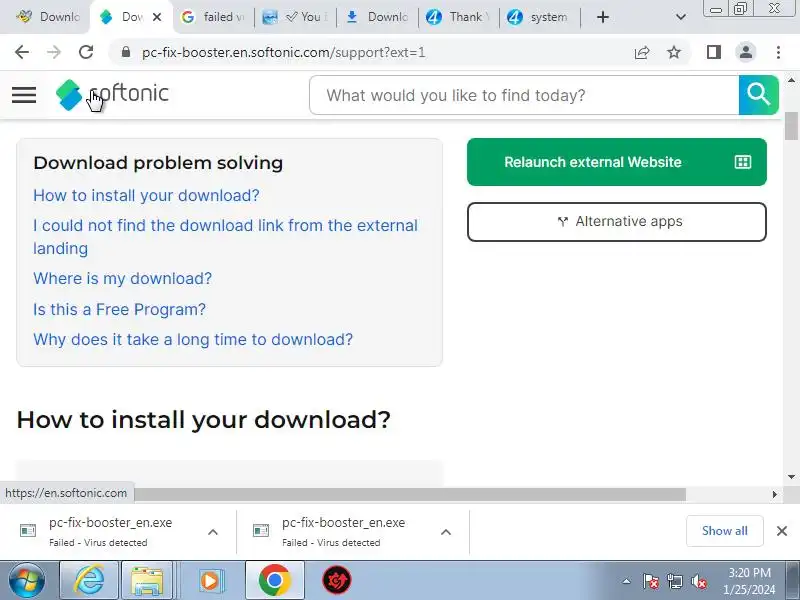Screen dimensions: 800x600
Task: Click Chrome icon in taskbar
Action: [274, 580]
